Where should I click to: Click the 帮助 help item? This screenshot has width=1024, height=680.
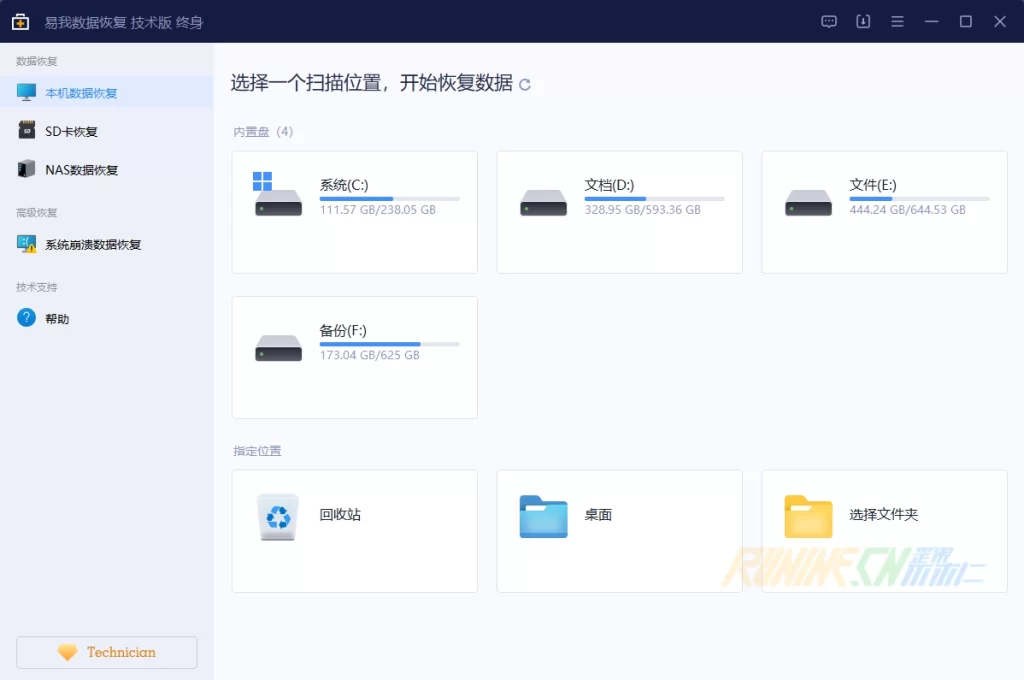tap(57, 319)
